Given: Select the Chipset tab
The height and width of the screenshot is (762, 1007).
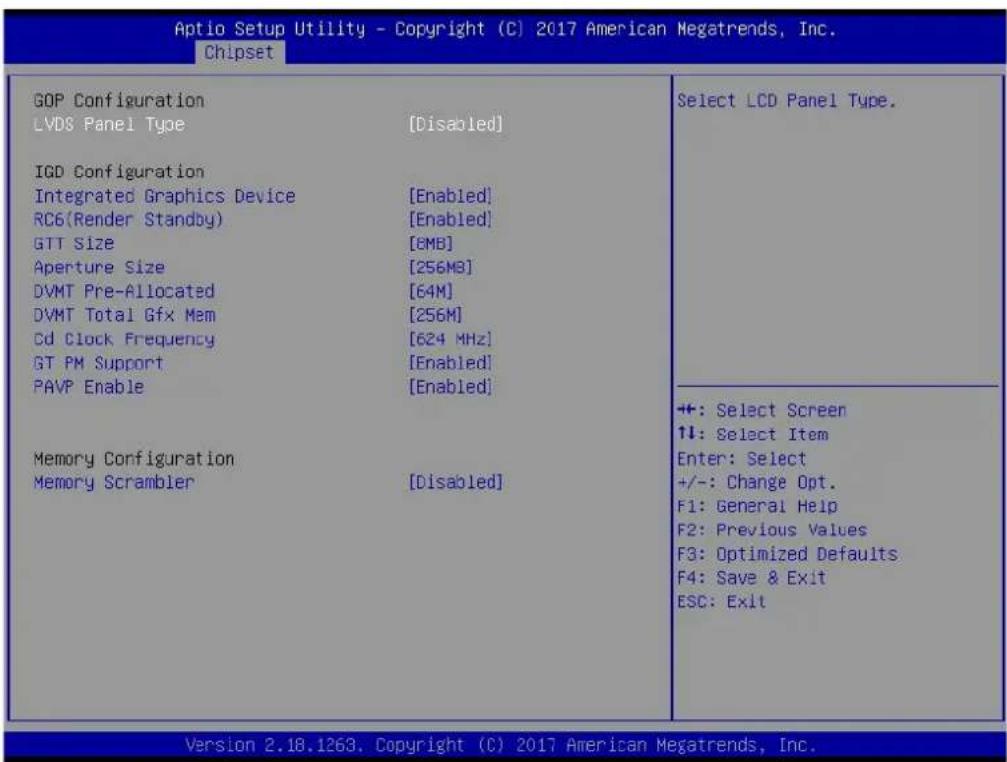Looking at the screenshot, I should [x=239, y=53].
